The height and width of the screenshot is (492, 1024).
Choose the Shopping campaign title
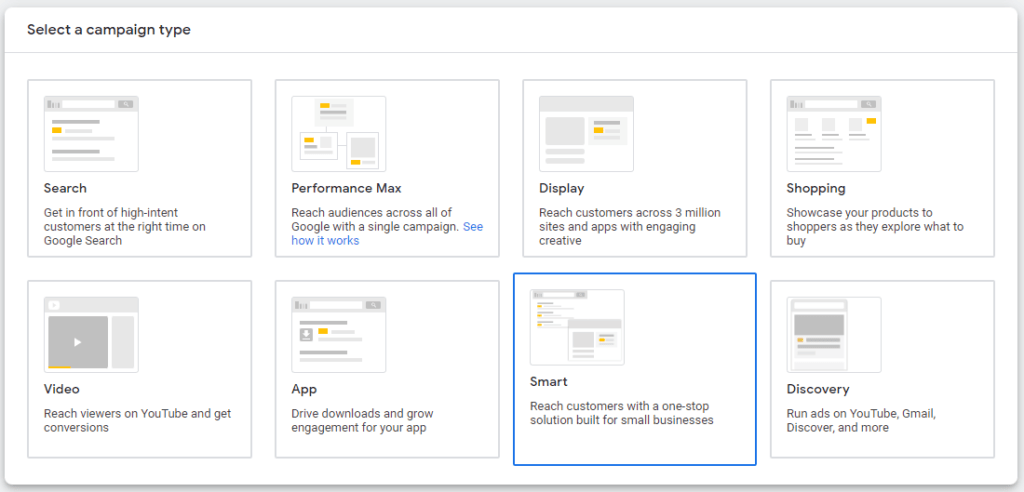pyautogui.click(x=816, y=189)
